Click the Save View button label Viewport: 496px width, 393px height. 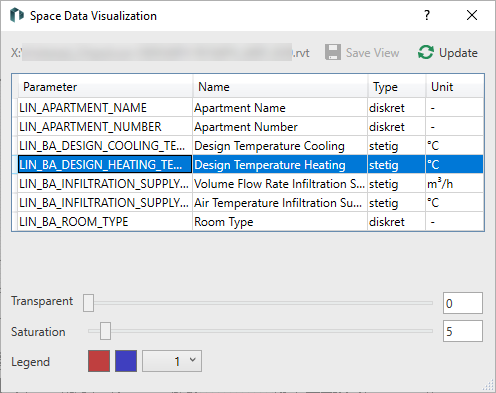click(372, 53)
